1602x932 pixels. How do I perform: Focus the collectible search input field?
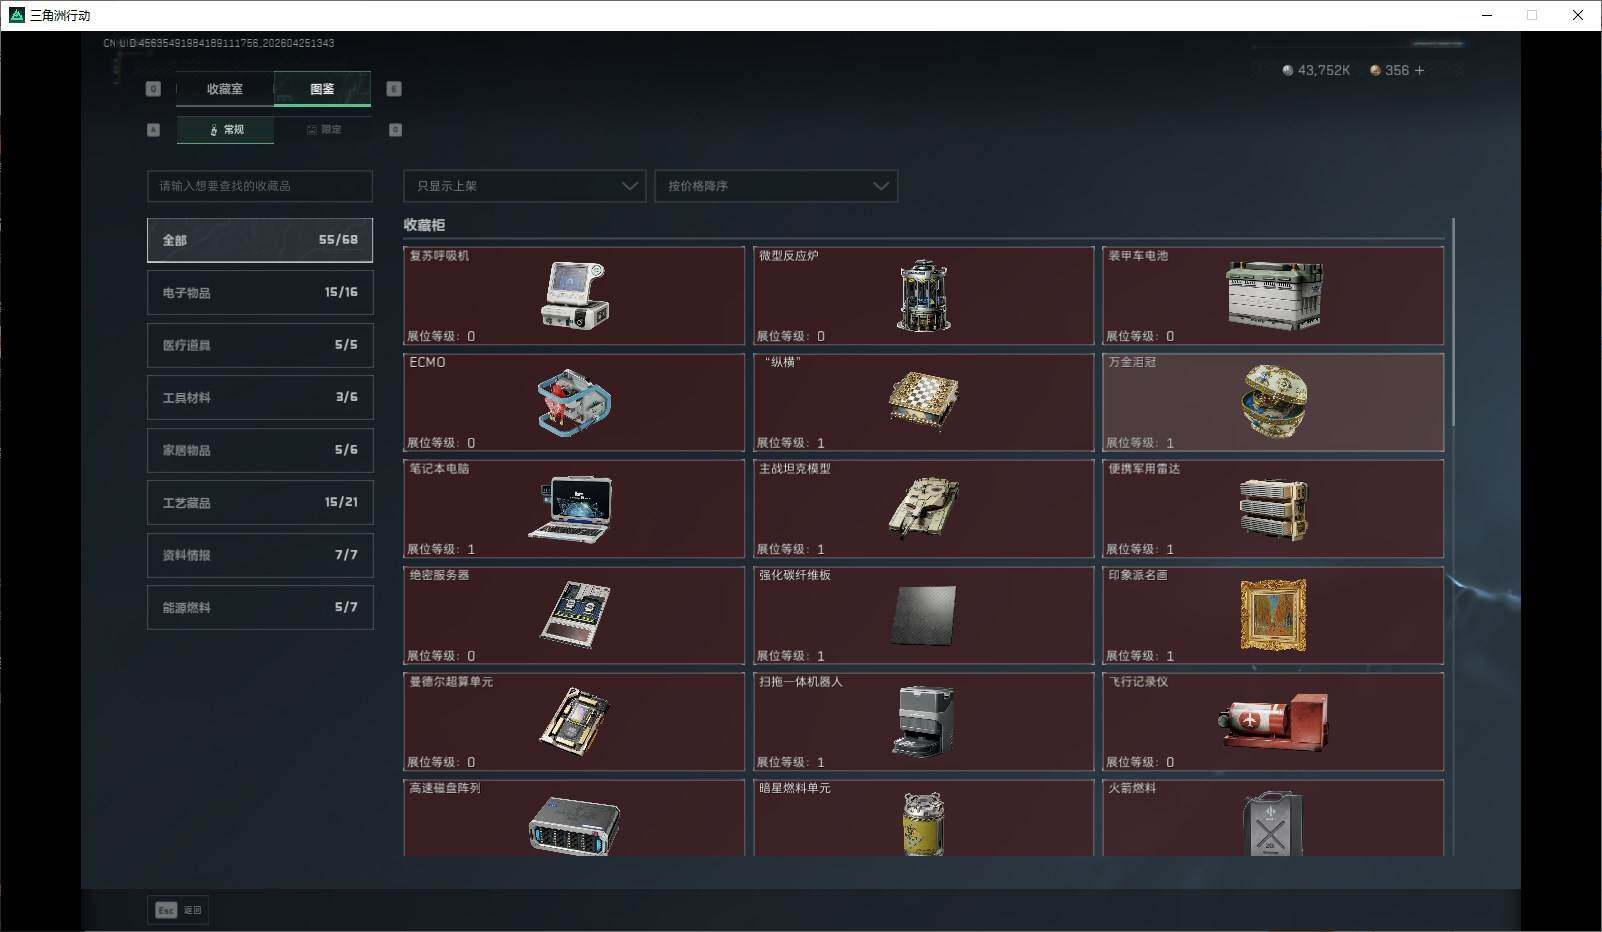point(260,186)
